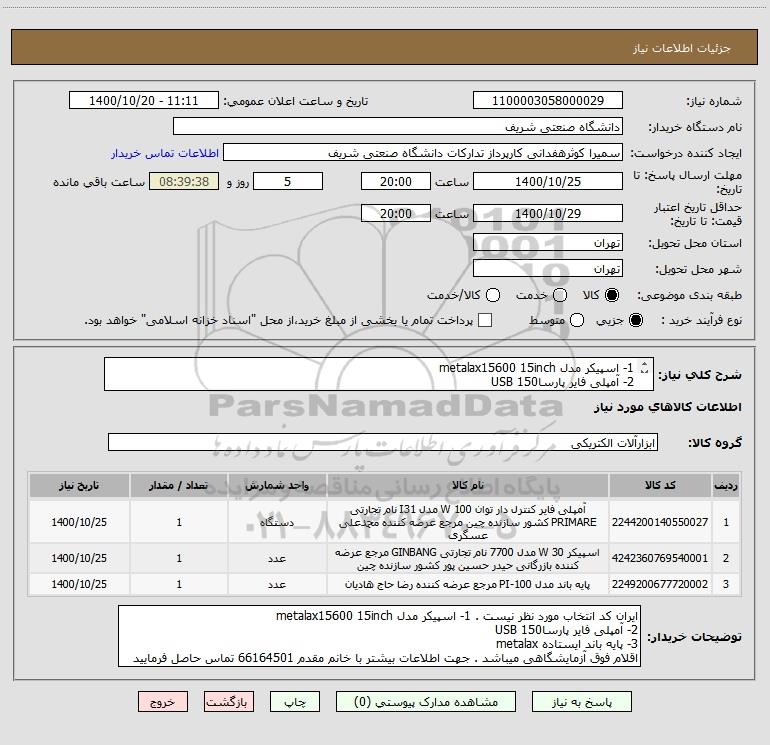Click the شهر محل تحویل field

(x=548, y=269)
